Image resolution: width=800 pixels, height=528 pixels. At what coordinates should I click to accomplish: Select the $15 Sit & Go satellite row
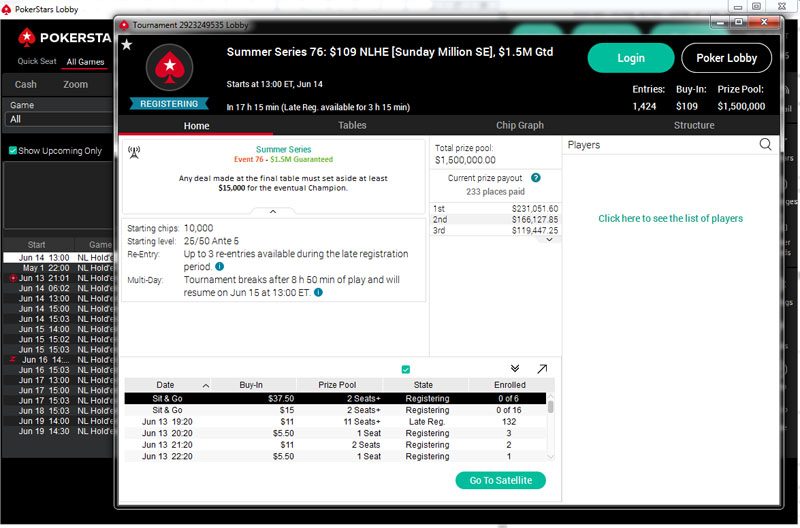point(335,410)
